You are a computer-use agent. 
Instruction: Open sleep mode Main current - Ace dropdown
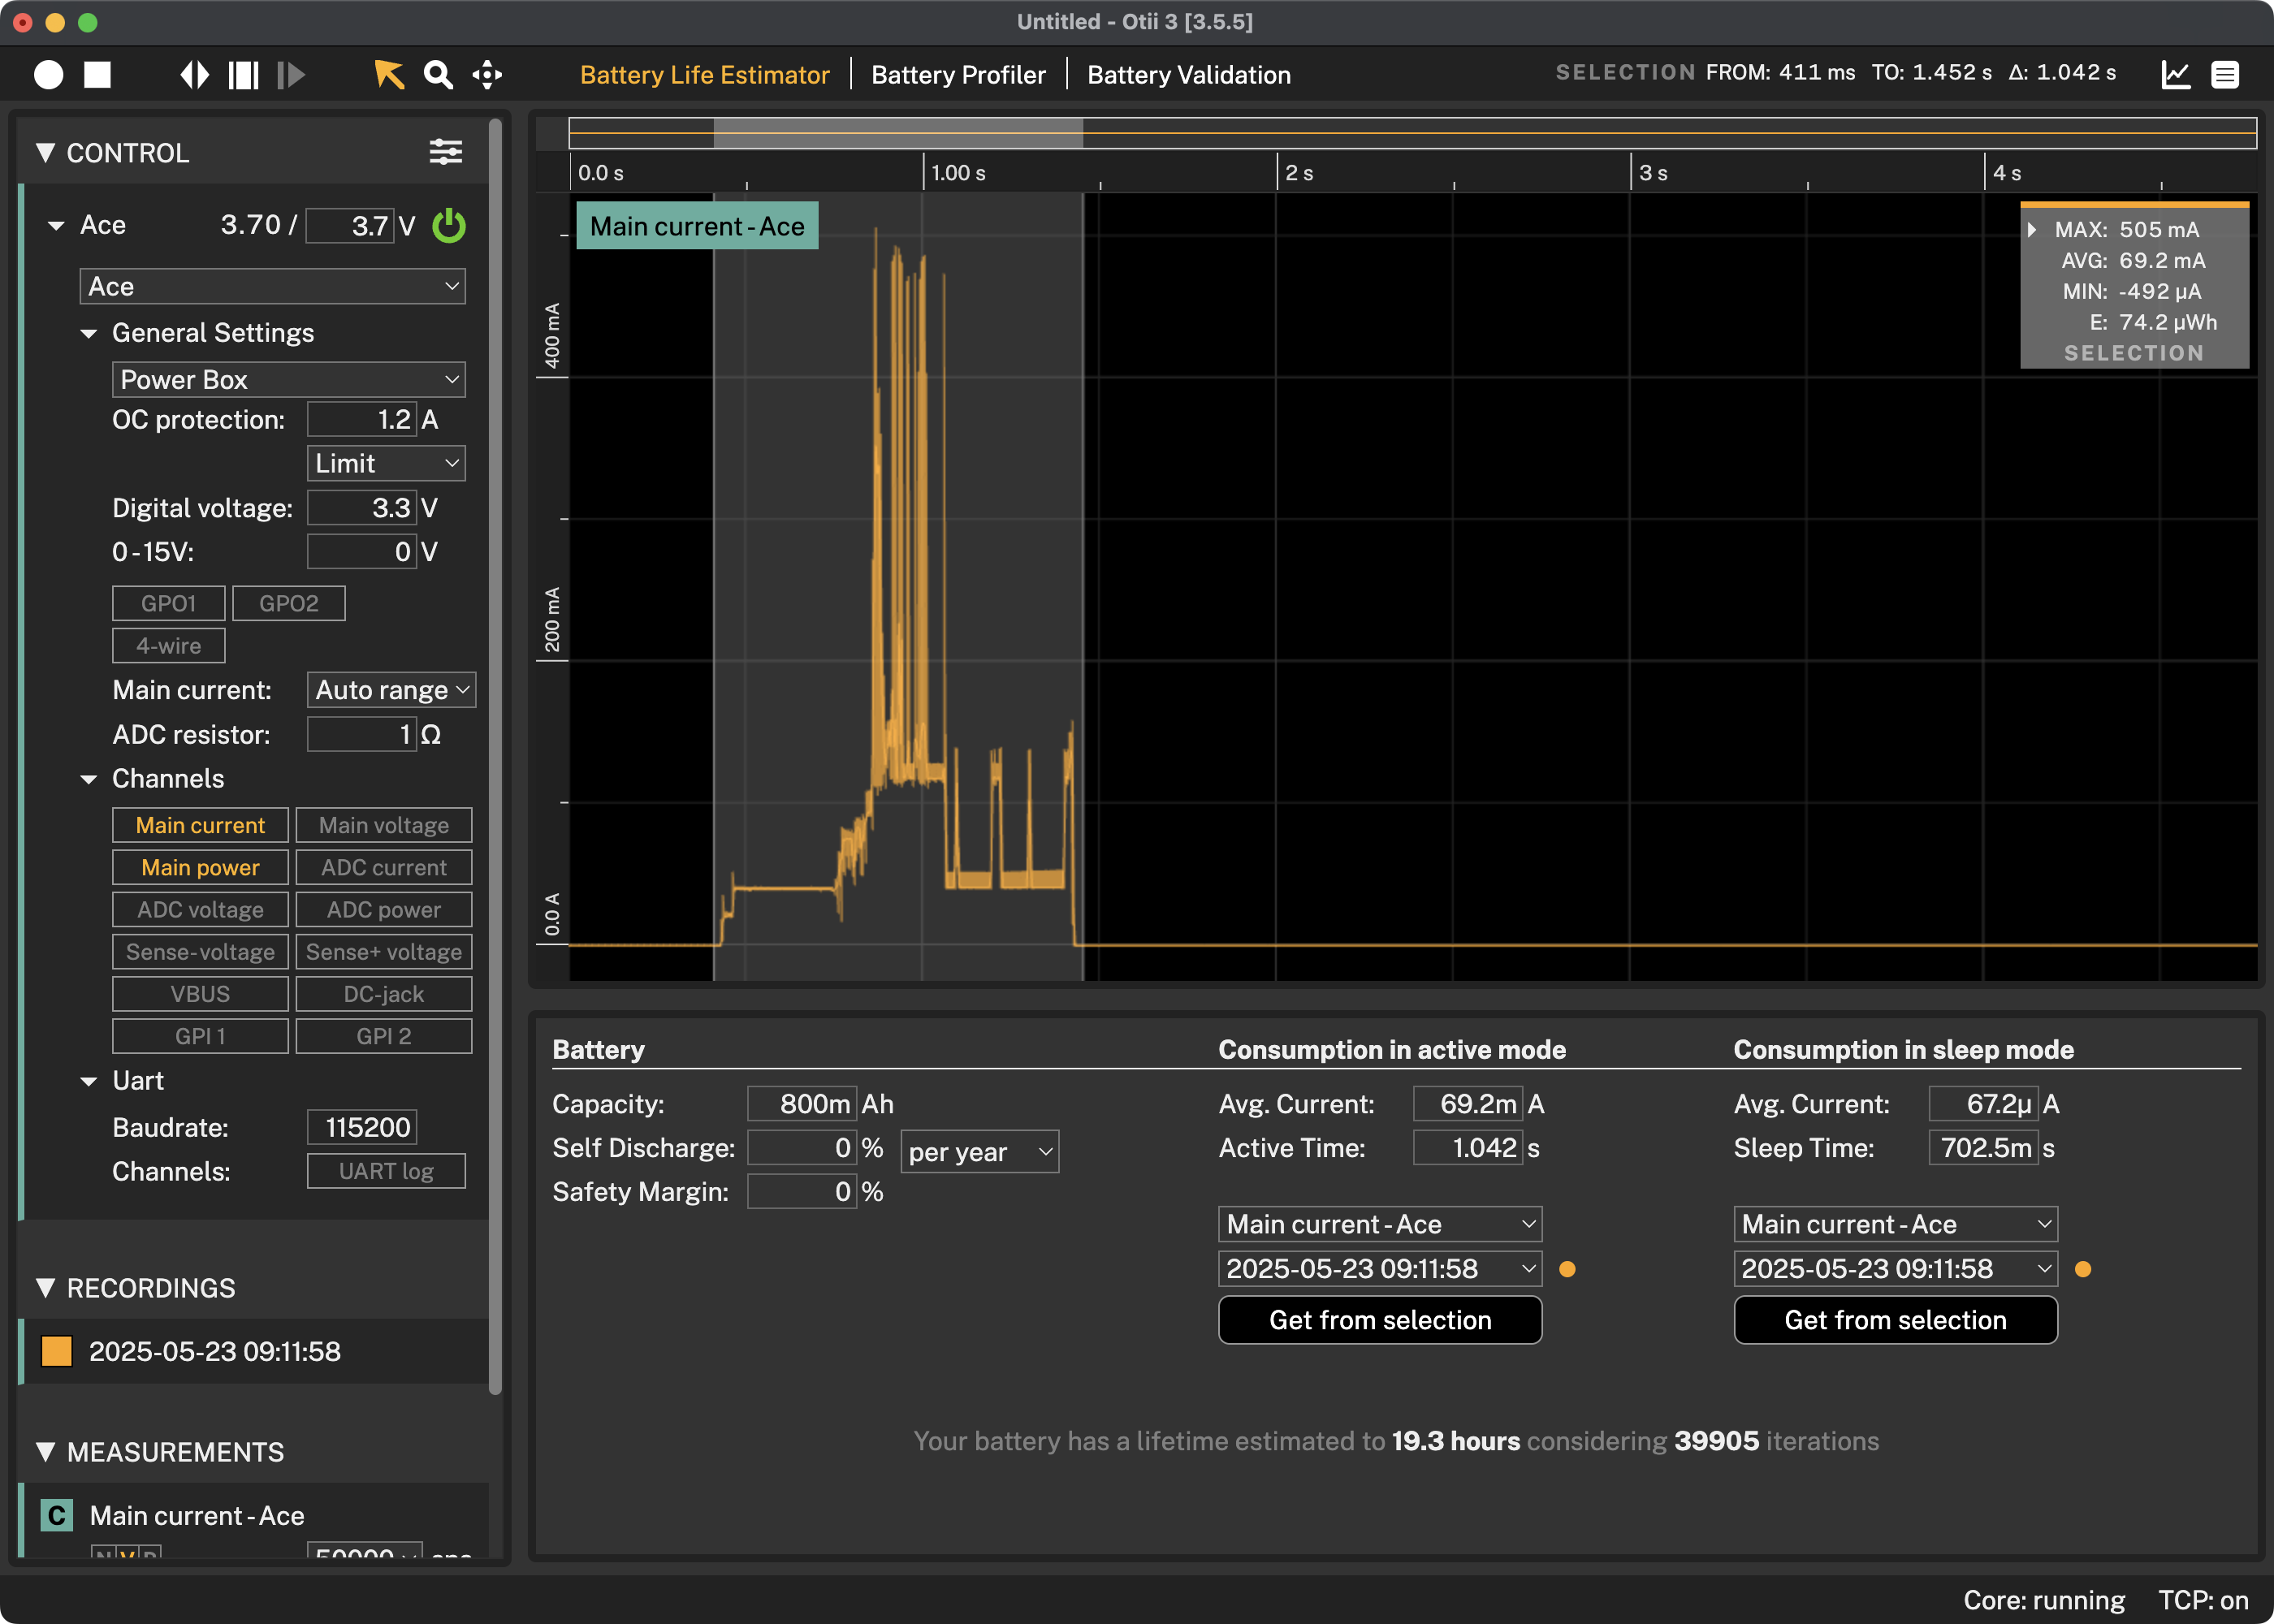click(1895, 1224)
